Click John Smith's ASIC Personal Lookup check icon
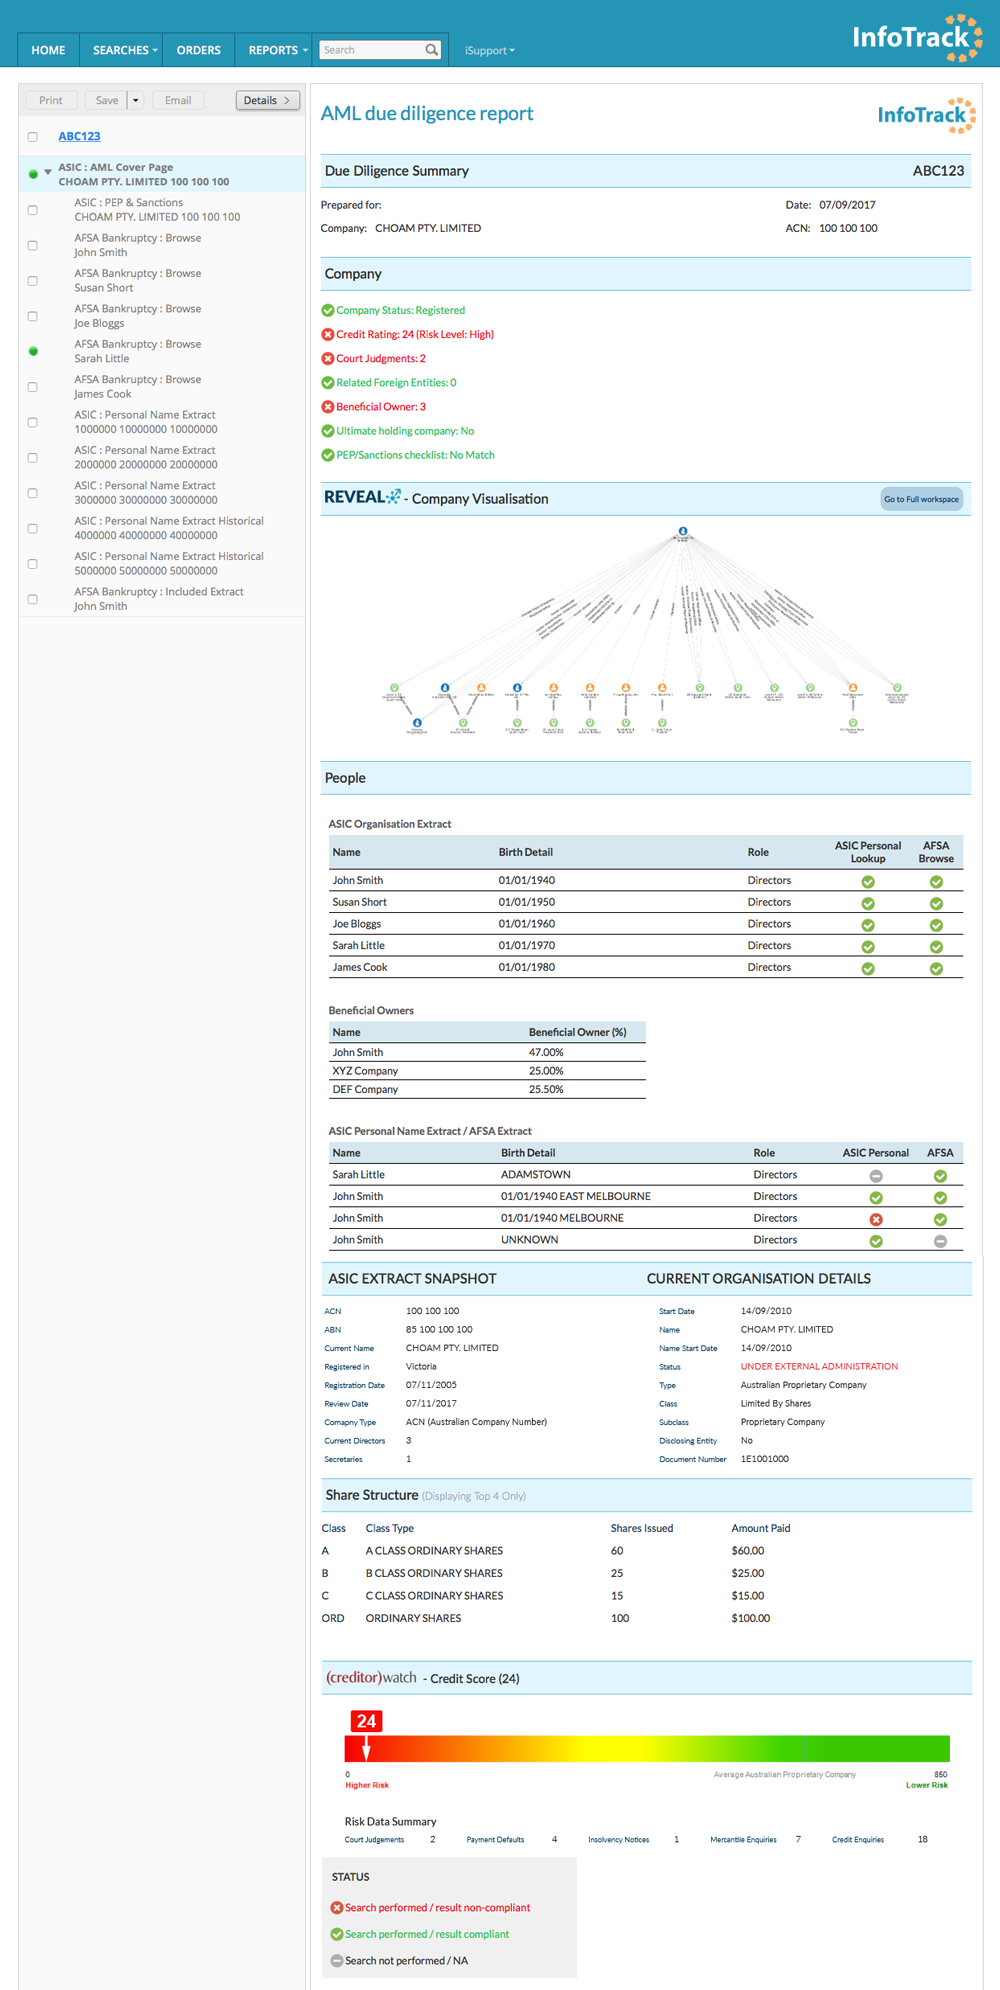1000x1990 pixels. point(868,882)
